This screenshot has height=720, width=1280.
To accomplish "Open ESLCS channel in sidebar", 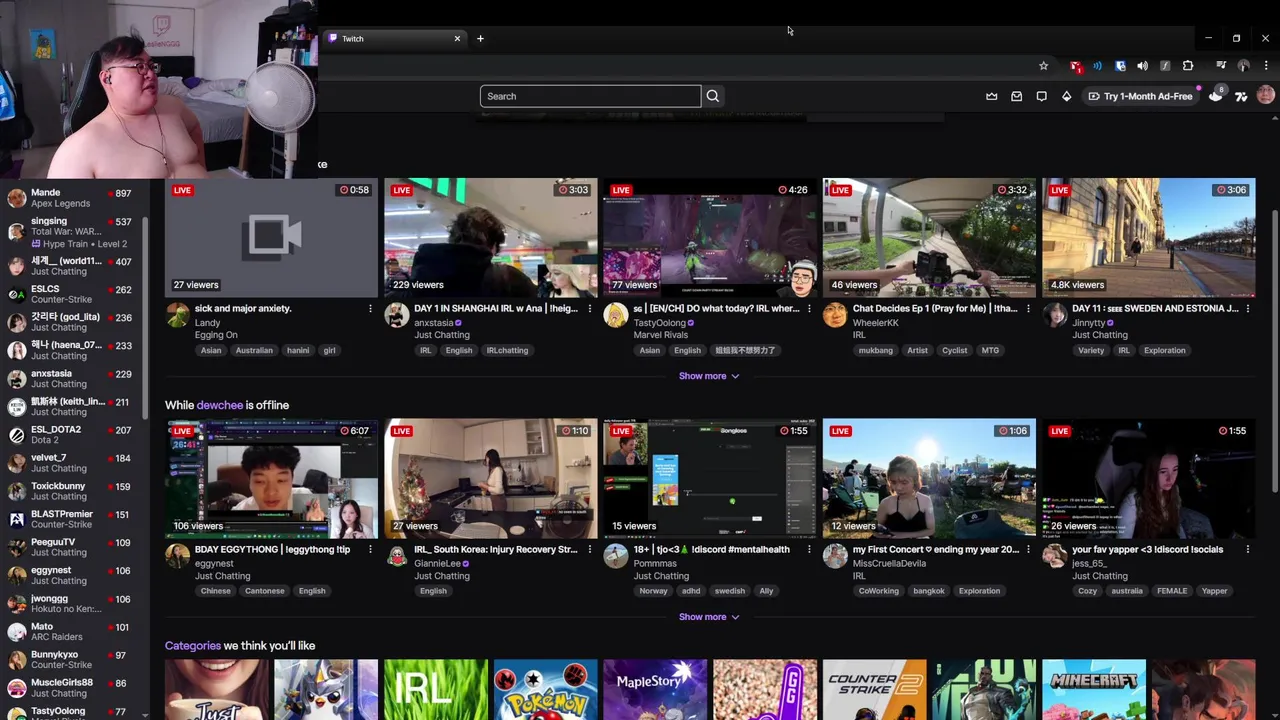I will pyautogui.click(x=72, y=294).
